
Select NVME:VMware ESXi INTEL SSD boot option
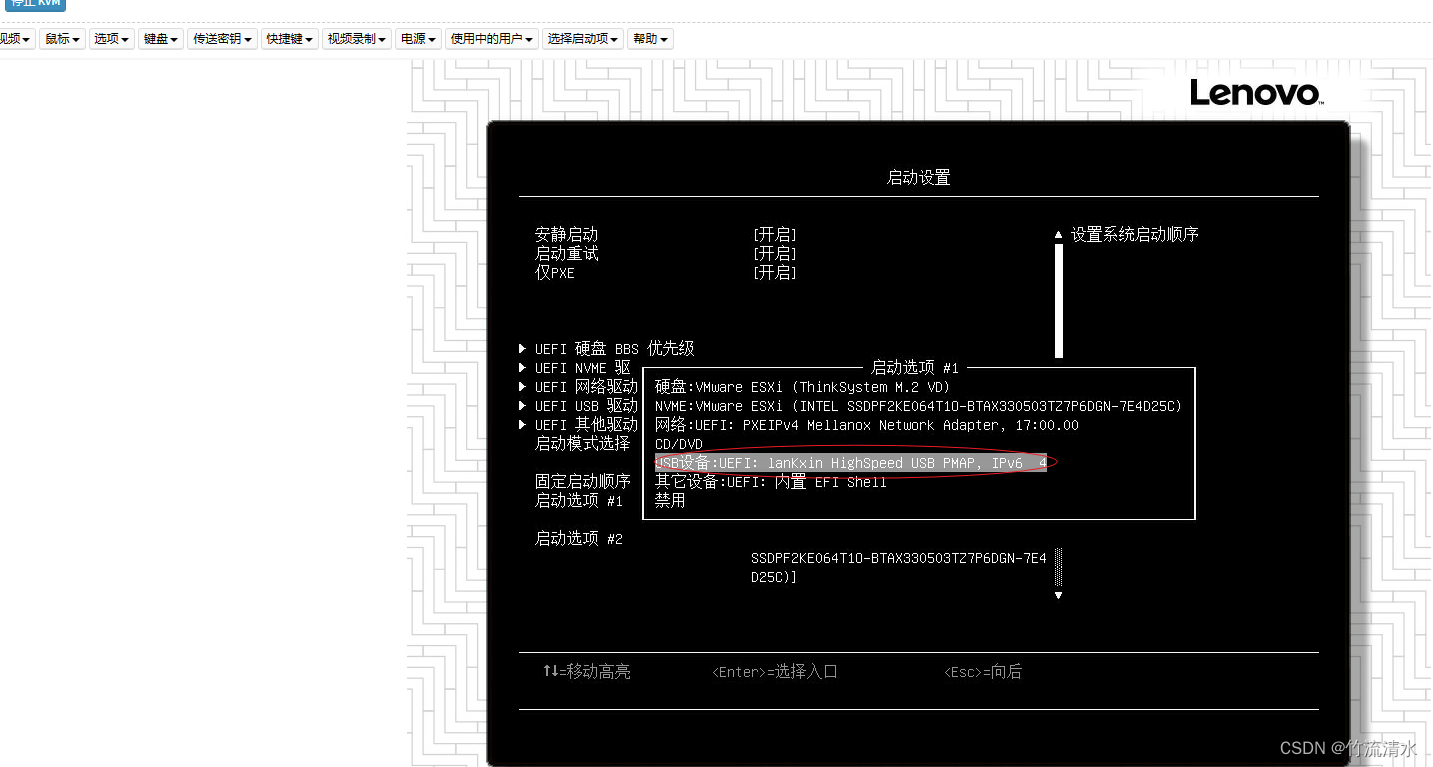(x=918, y=406)
